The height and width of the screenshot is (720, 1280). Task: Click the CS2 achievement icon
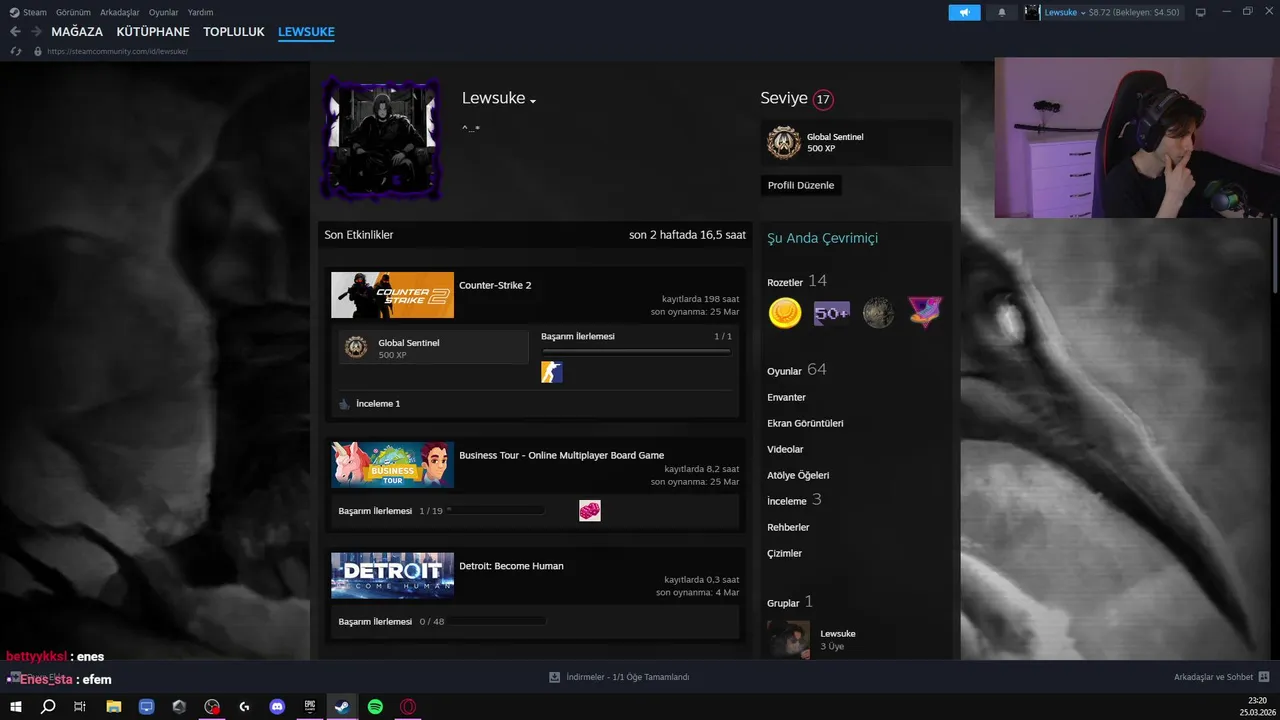[552, 372]
